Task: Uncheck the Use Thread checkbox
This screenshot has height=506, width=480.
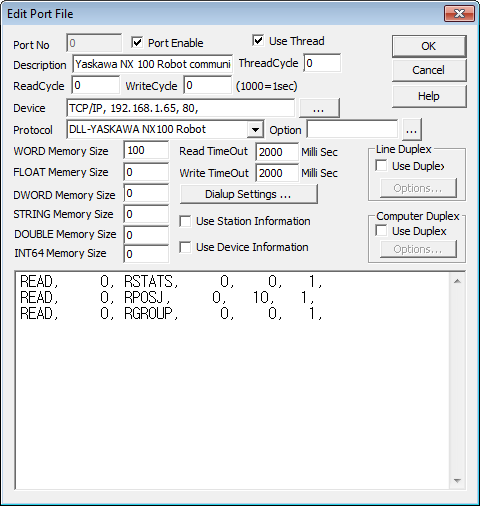Action: click(258, 40)
